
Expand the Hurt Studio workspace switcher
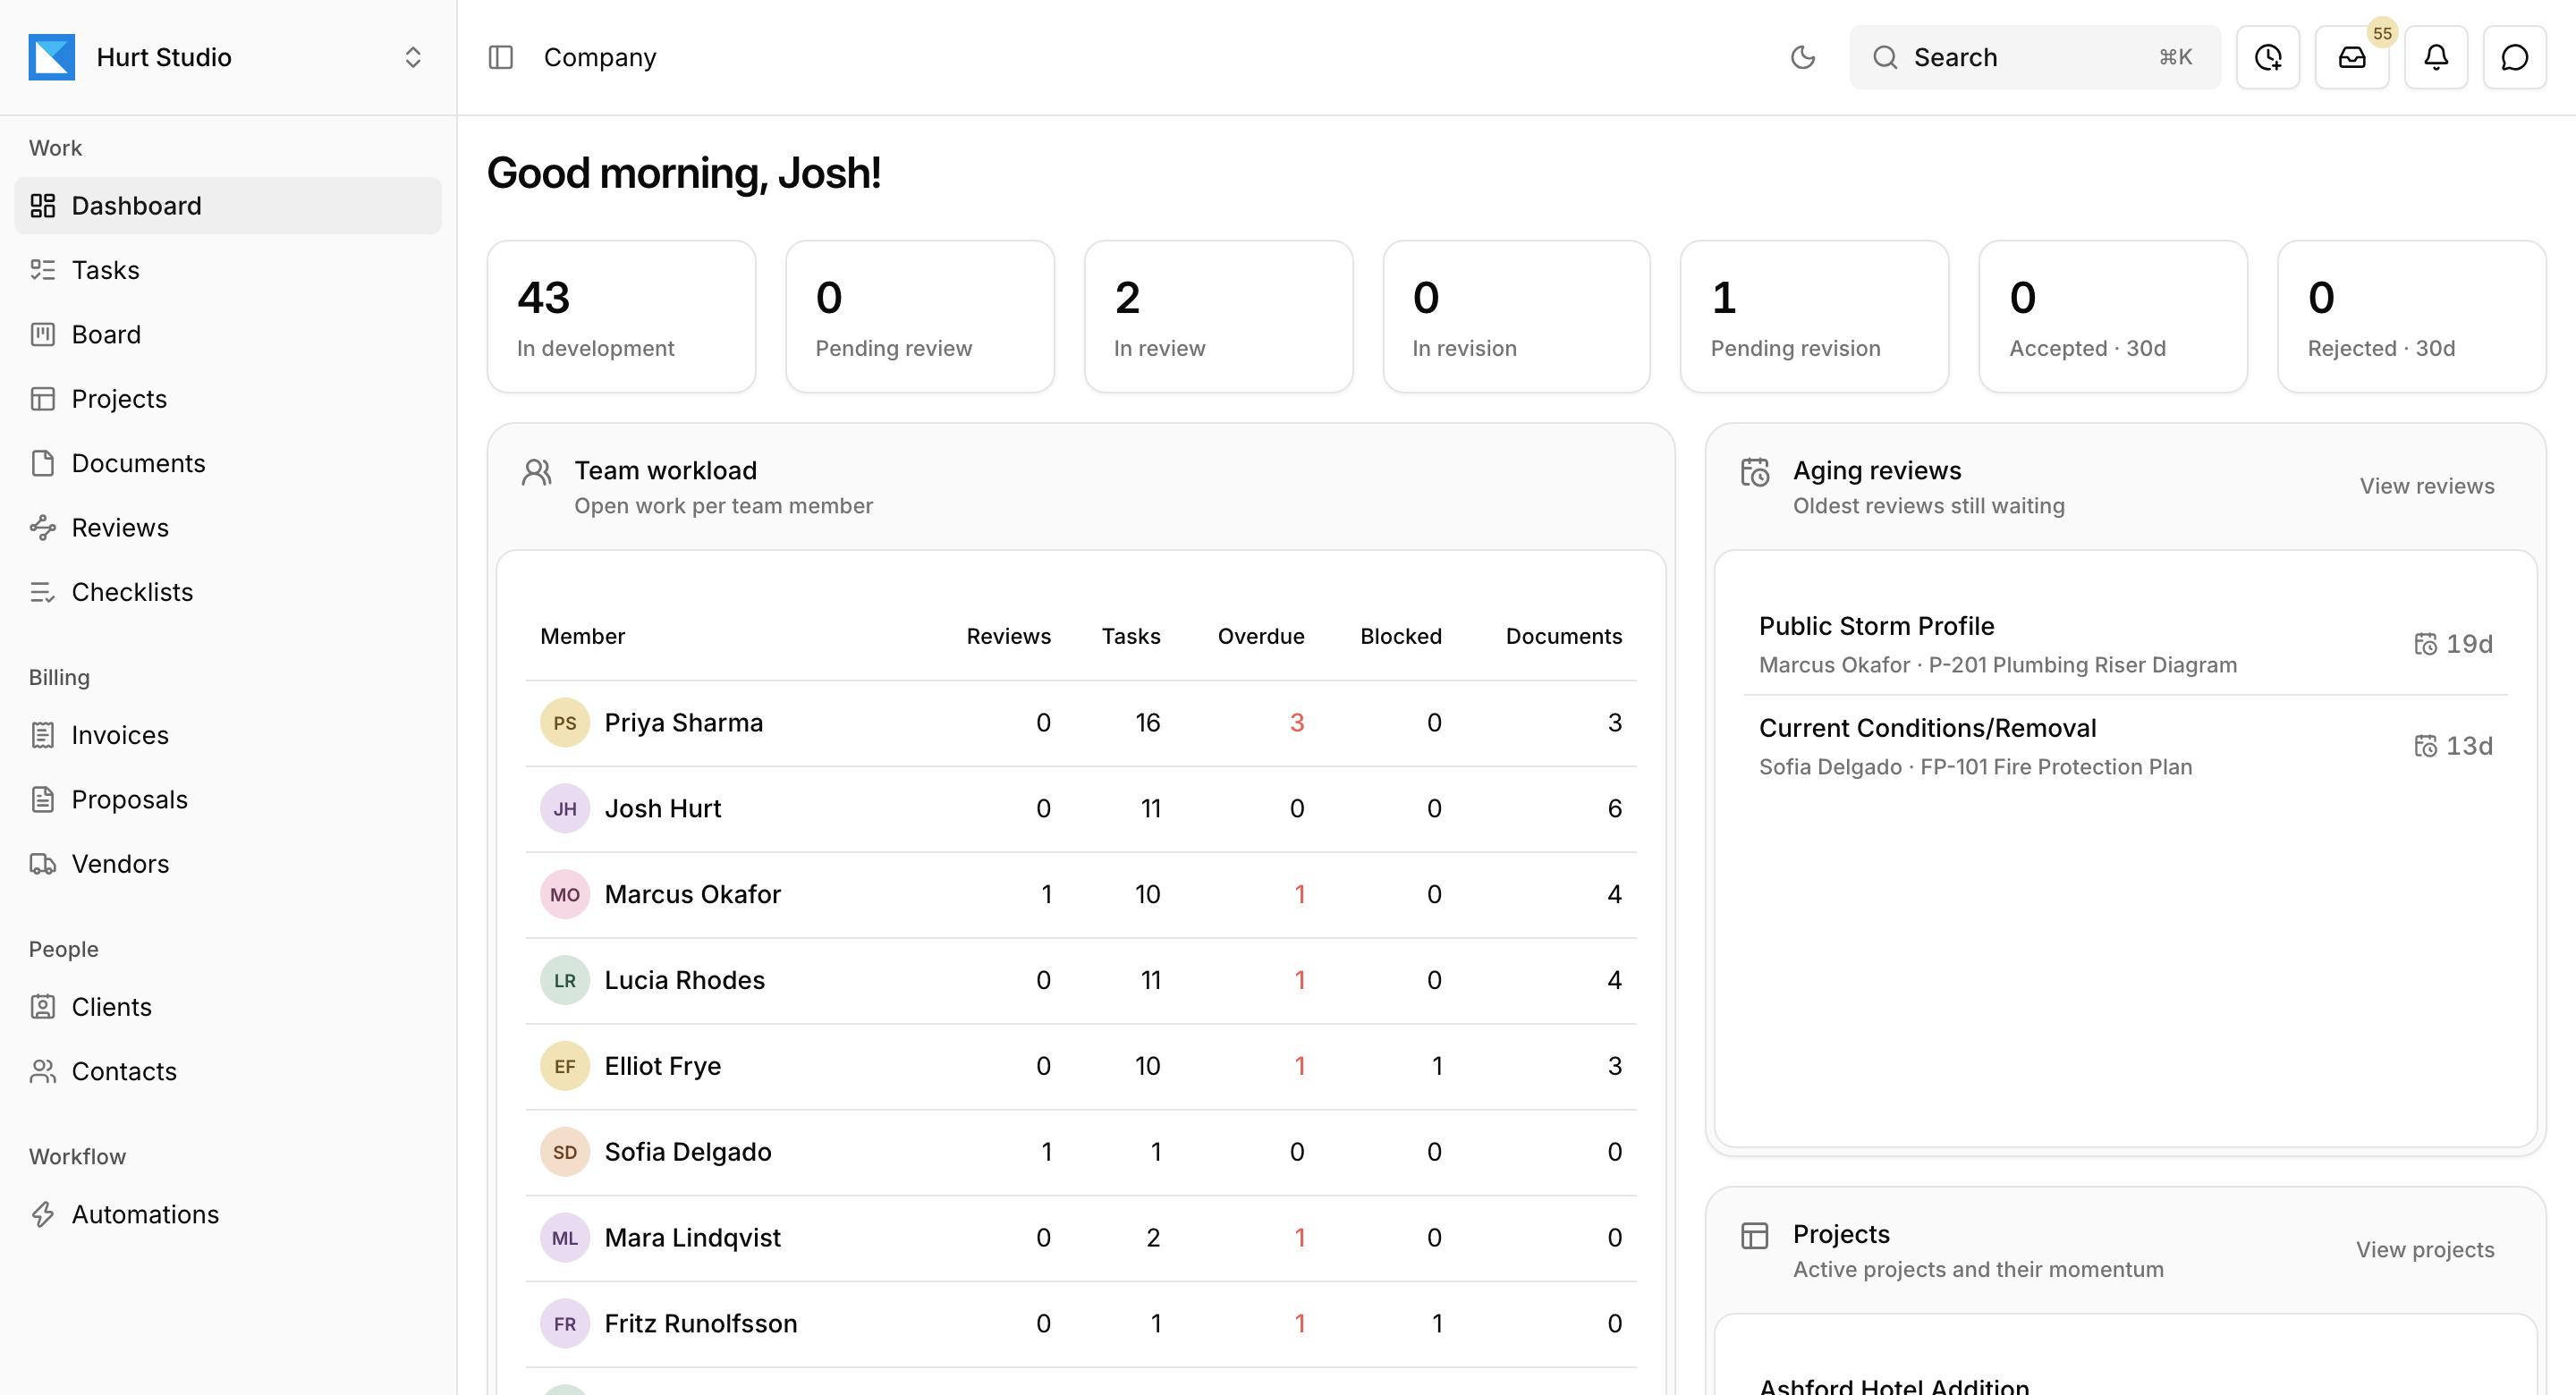(x=413, y=57)
